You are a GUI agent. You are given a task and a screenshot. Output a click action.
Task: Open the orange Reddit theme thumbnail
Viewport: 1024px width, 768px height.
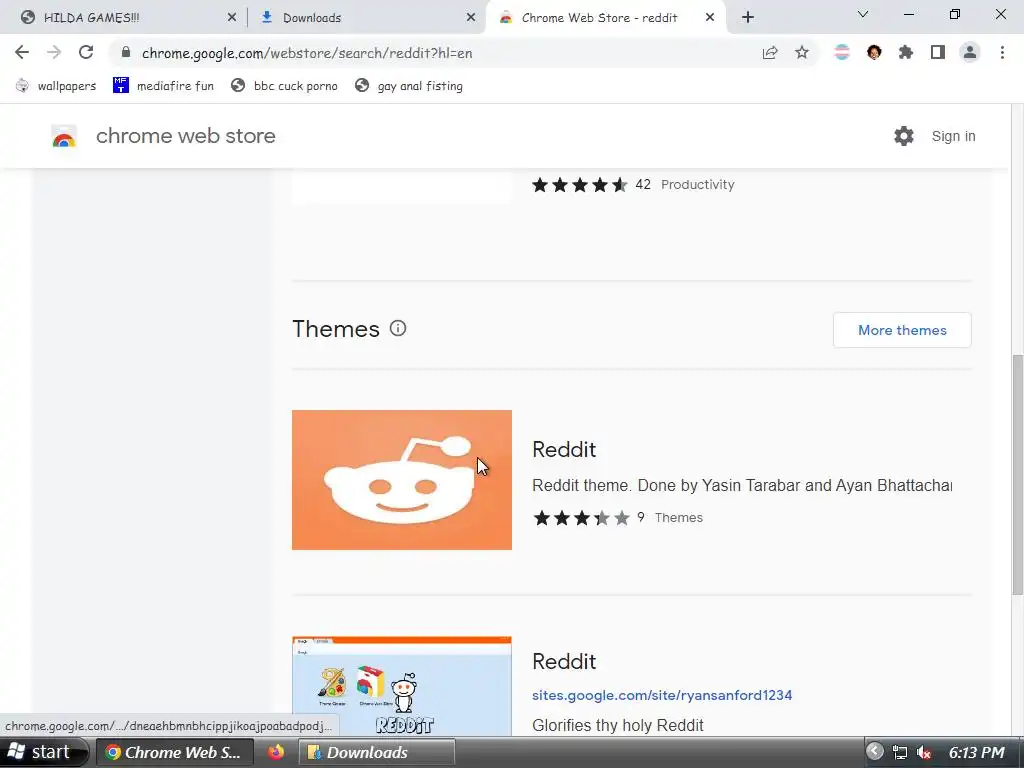(x=402, y=479)
